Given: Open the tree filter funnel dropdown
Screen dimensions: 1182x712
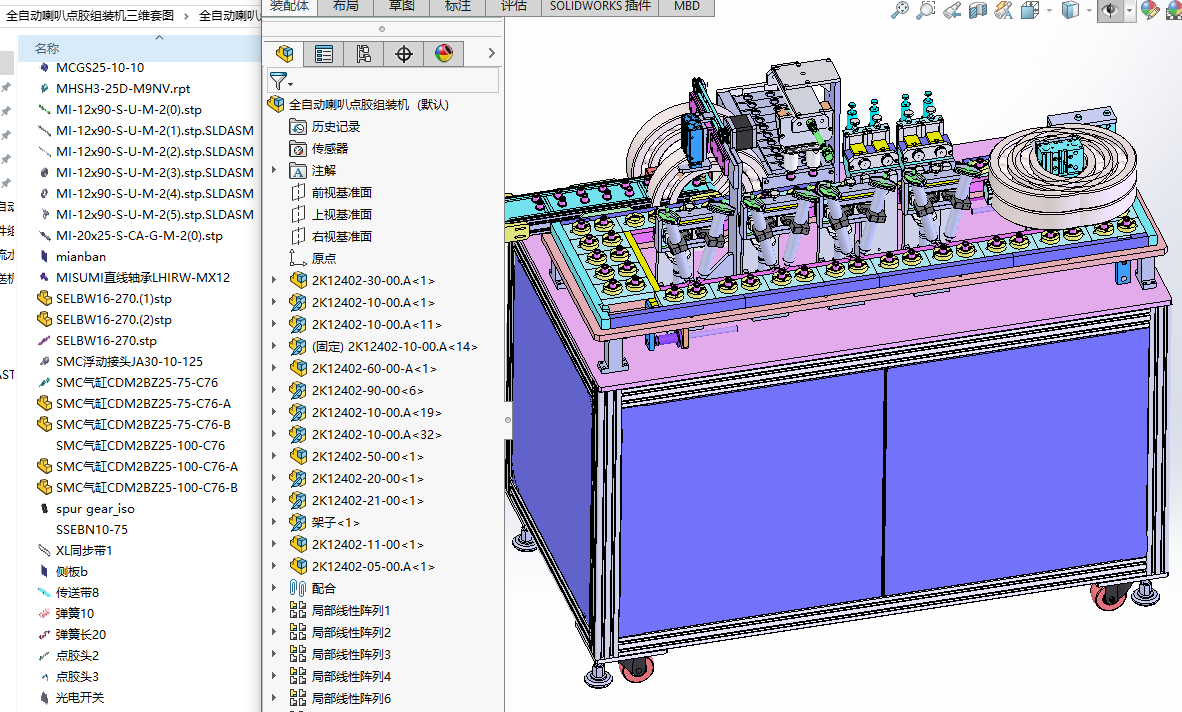Looking at the screenshot, I should click(280, 81).
